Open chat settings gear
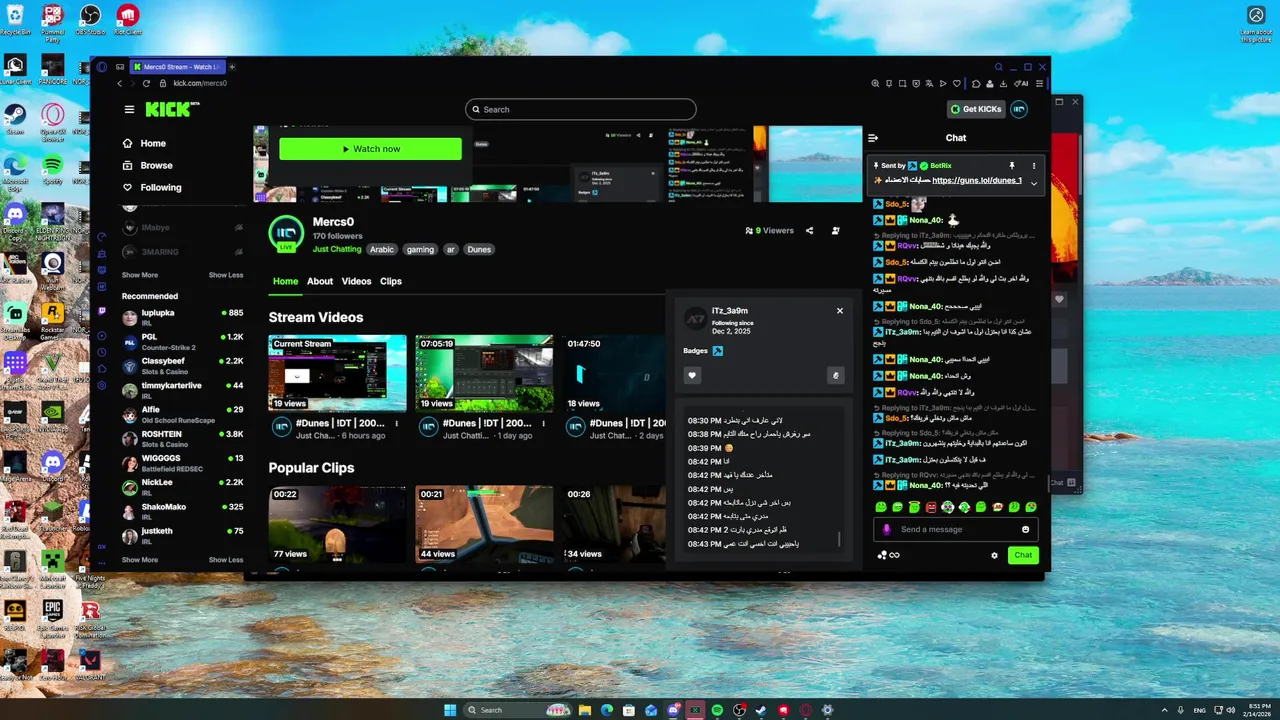1280x720 pixels. coord(994,555)
